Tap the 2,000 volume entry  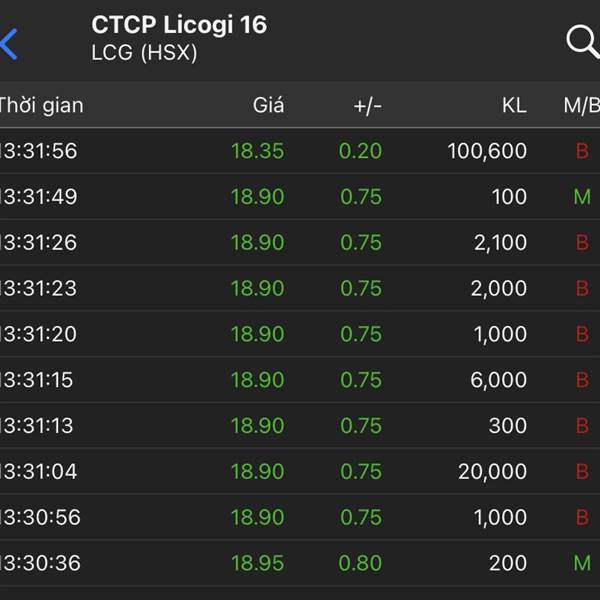[x=499, y=288]
